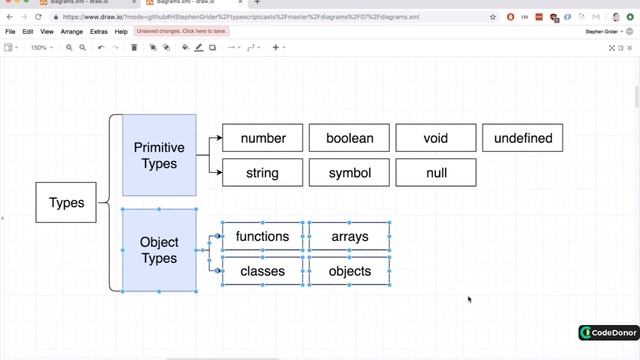
Task: Select the Primitive Types blue box
Action: click(159, 155)
